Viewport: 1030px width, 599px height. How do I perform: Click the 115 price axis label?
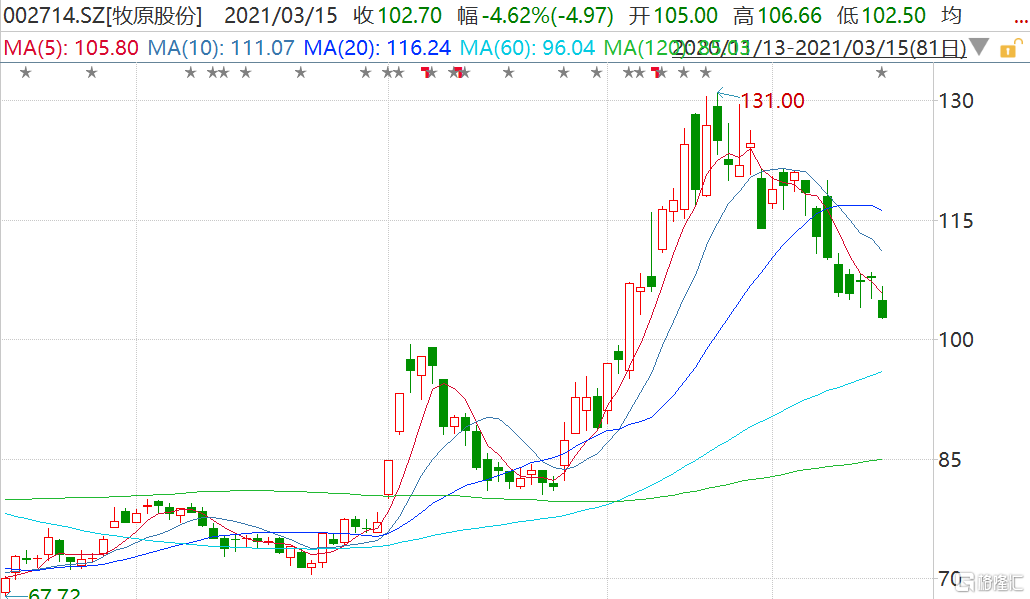pos(956,221)
